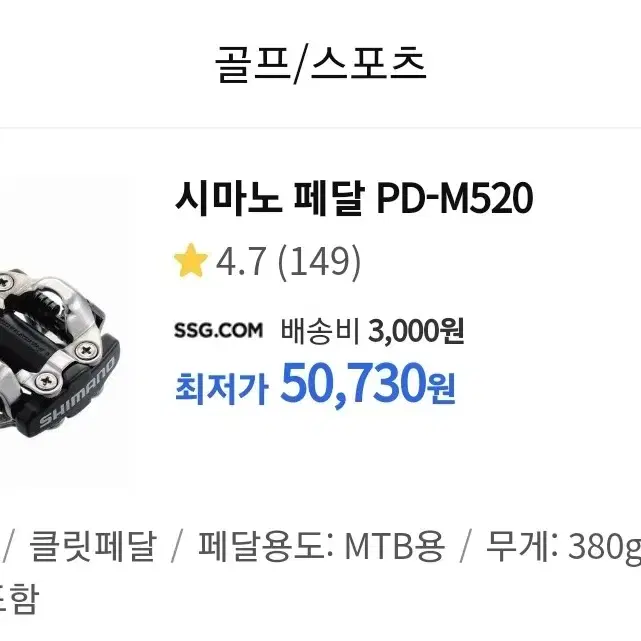Click the SSG.COM seller logo
This screenshot has width=641, height=641.
pos(218,330)
